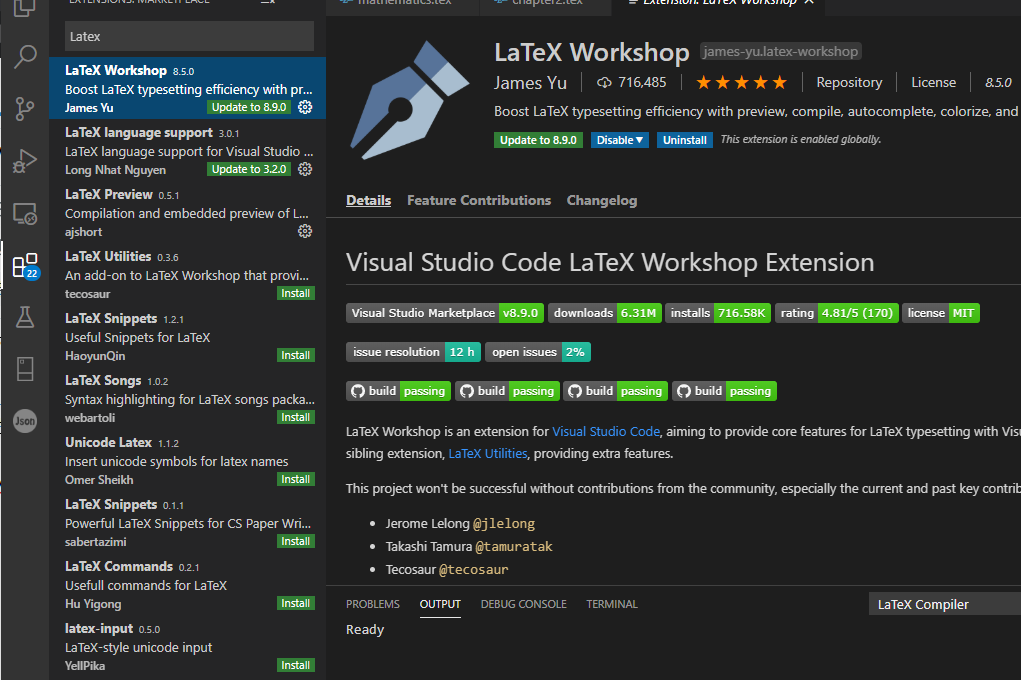Viewport: 1021px width, 680px height.
Task: Follow the Visual Studio Code link
Action: (606, 431)
